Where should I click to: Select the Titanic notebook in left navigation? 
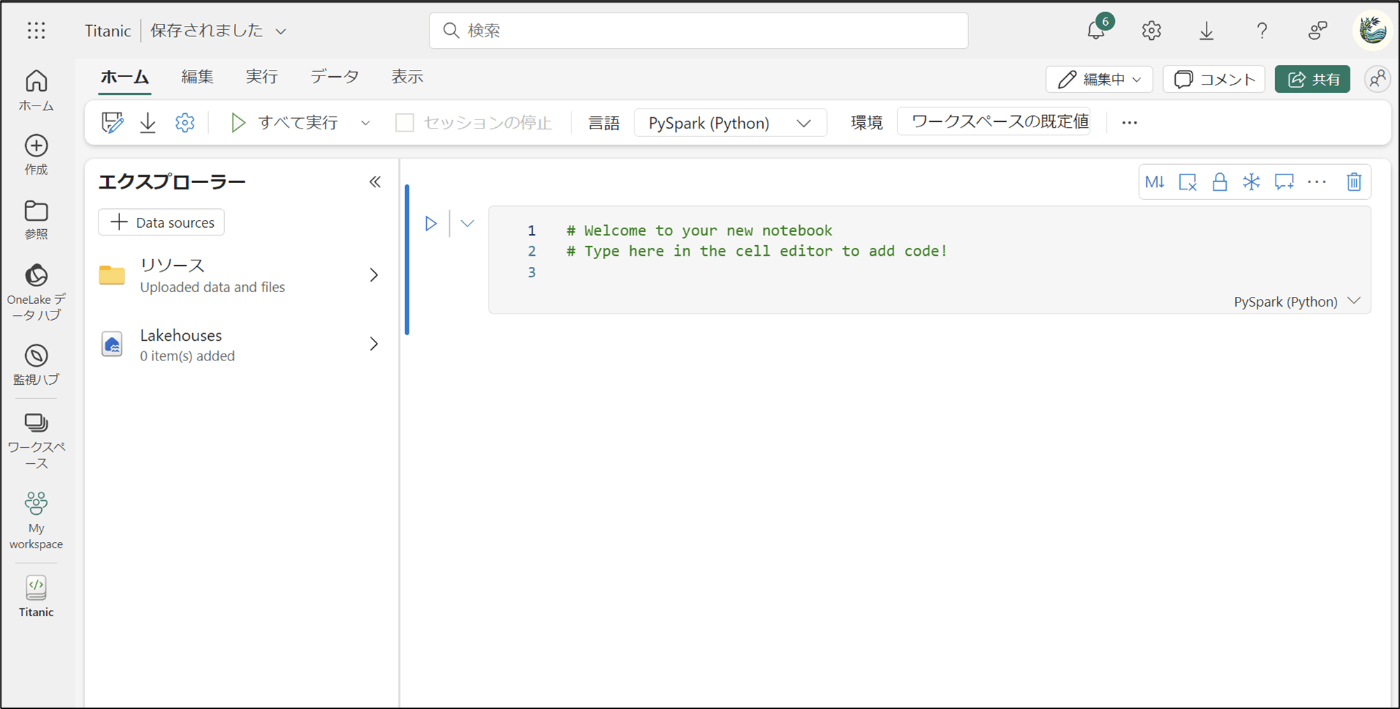click(36, 597)
